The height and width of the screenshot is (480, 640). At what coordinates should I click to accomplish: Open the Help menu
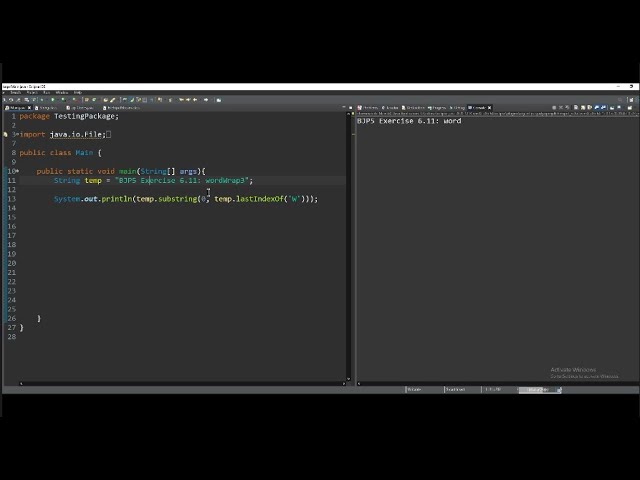[x=78, y=93]
